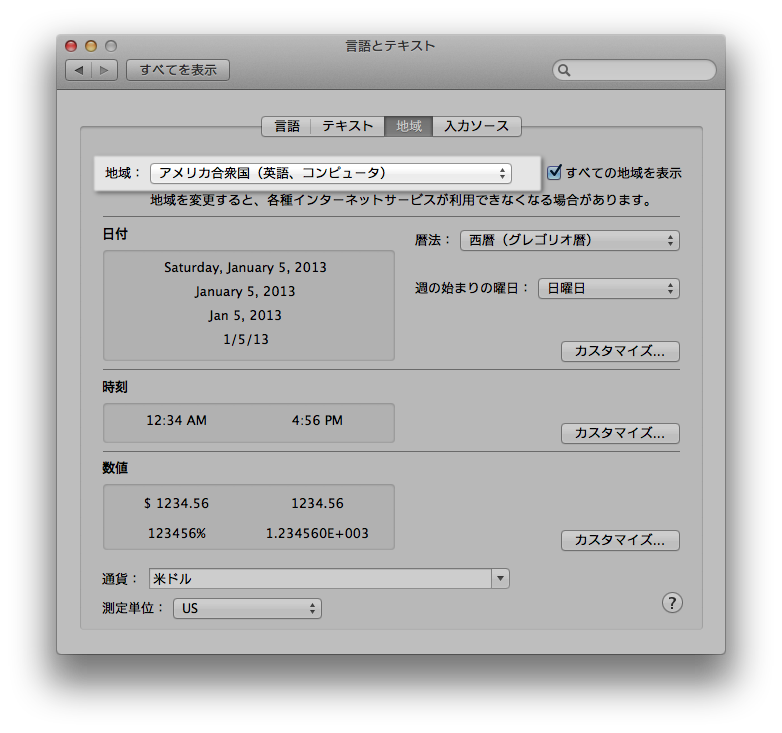Expand the 通貨 combo box arrow
Screen dimensions: 782x733
[500, 578]
